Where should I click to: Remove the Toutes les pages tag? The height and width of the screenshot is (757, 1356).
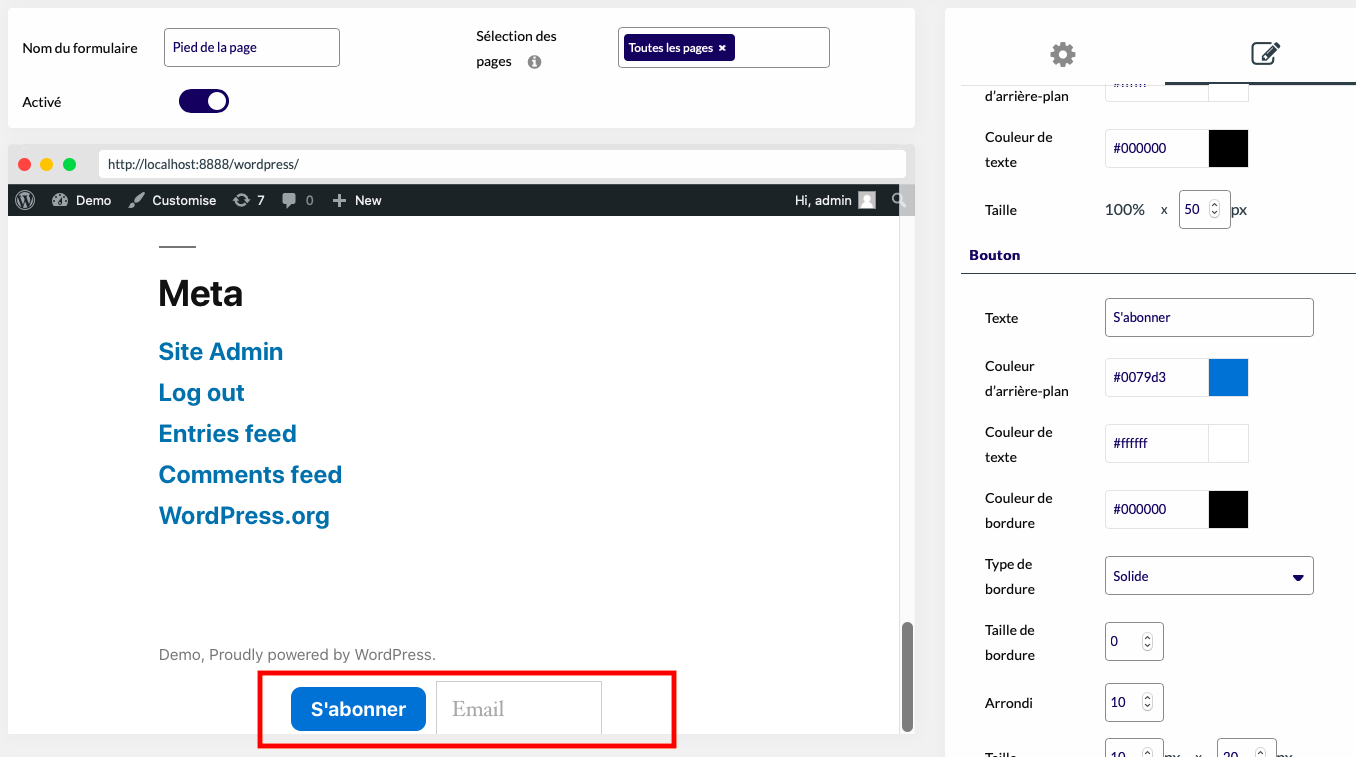[722, 48]
